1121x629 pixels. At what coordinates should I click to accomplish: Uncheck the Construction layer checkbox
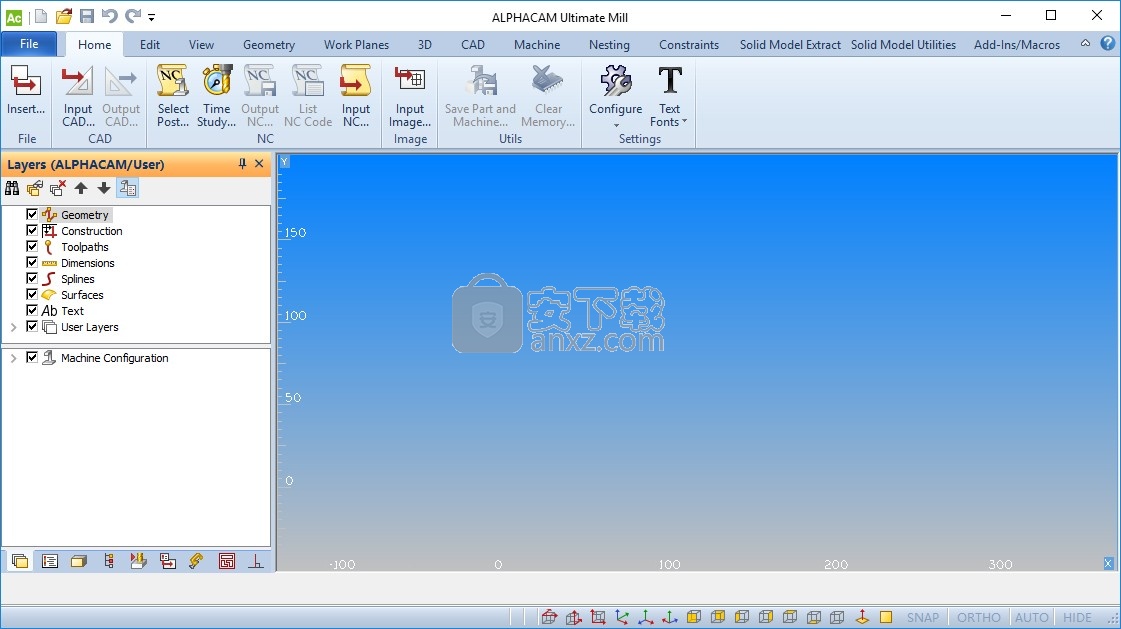tap(31, 230)
